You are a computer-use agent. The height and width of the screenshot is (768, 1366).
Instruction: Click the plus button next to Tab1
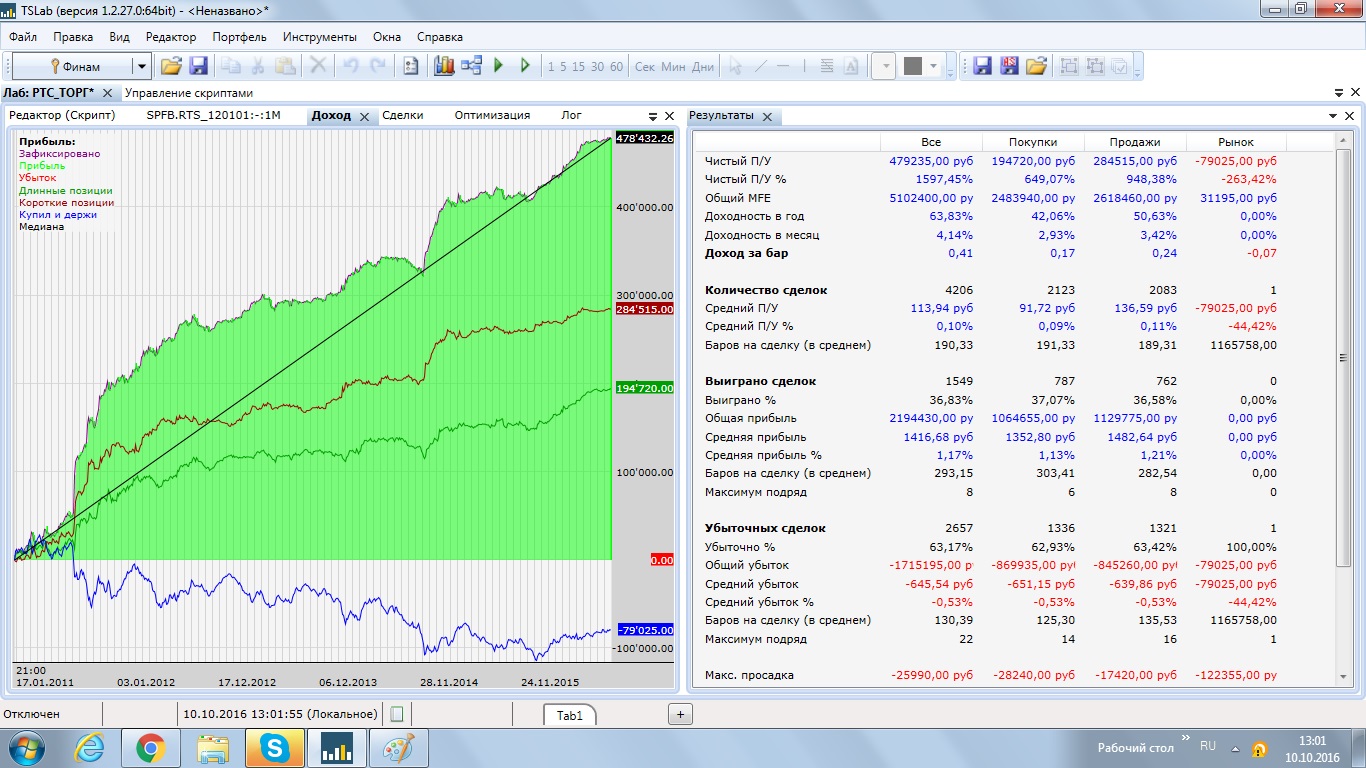click(680, 714)
